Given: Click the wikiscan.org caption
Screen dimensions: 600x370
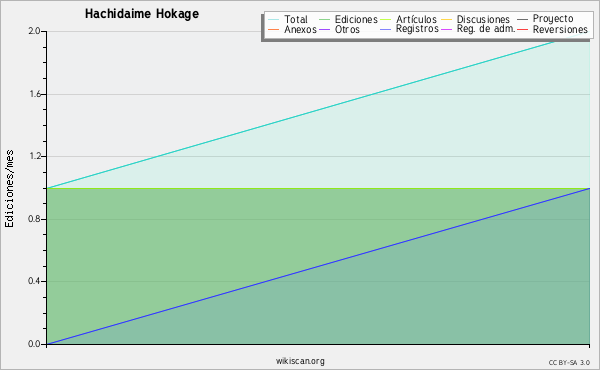Looking at the screenshot, I should point(300,361).
